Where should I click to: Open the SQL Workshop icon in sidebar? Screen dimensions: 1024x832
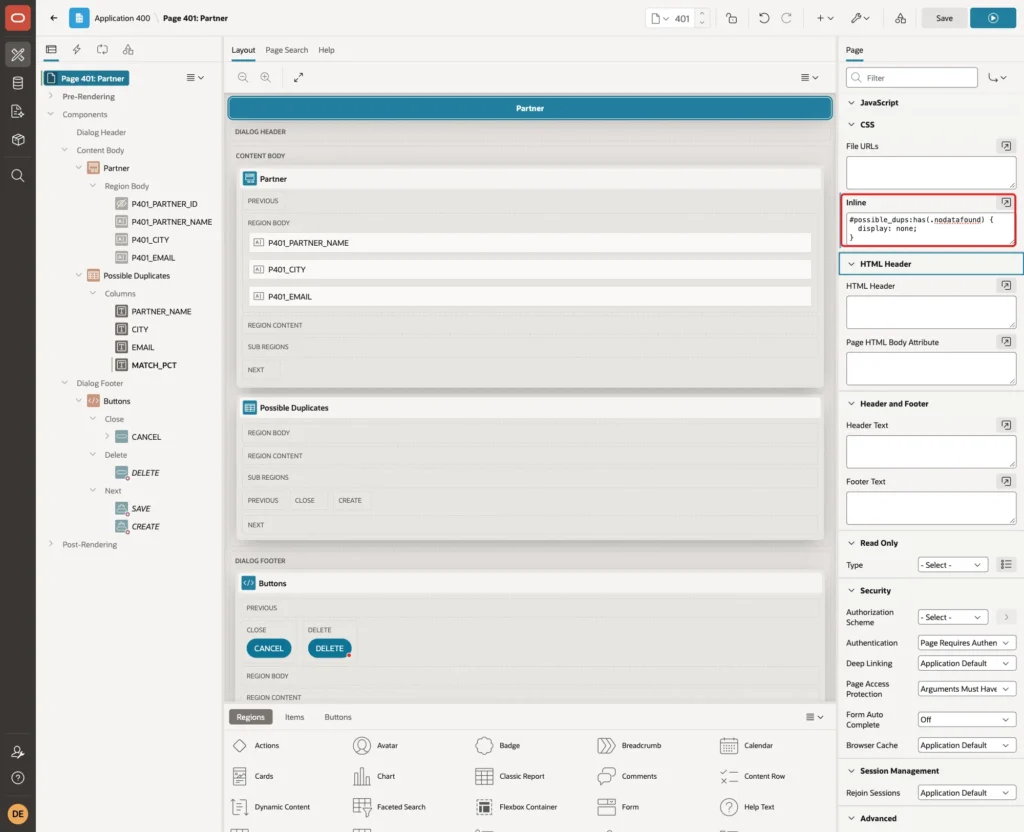(18, 83)
